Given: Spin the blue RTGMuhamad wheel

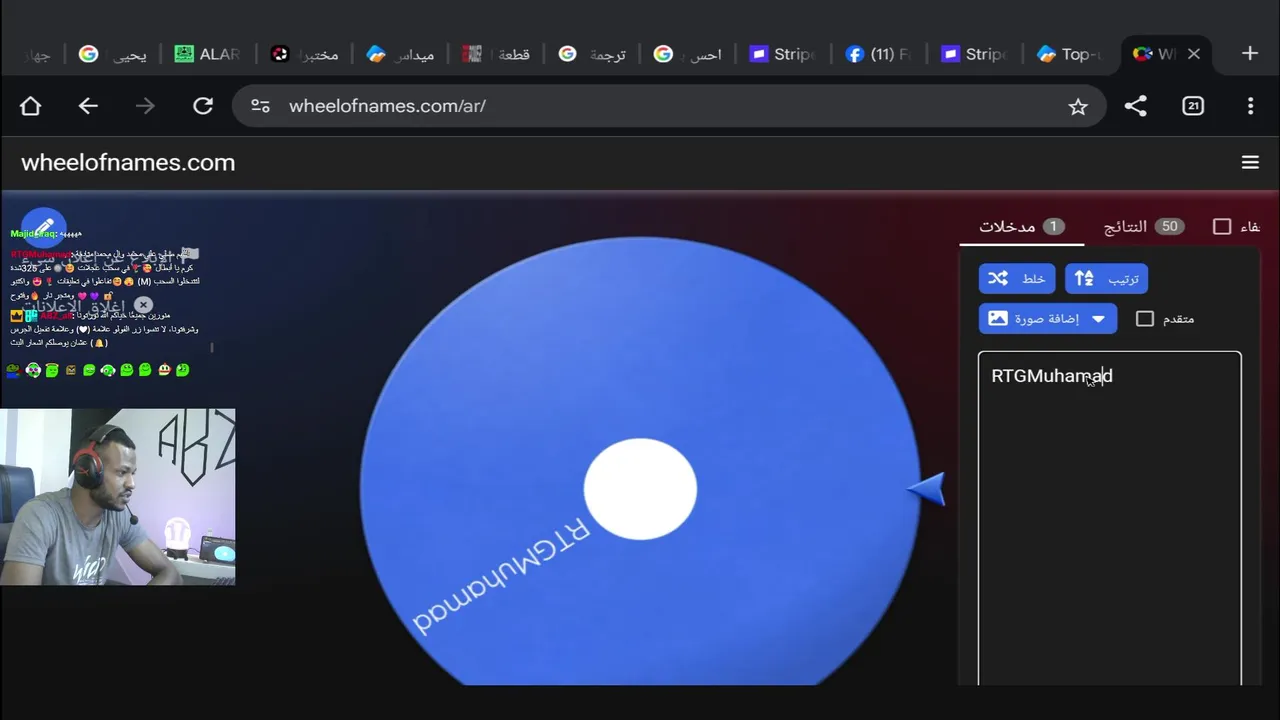Looking at the screenshot, I should [x=640, y=462].
